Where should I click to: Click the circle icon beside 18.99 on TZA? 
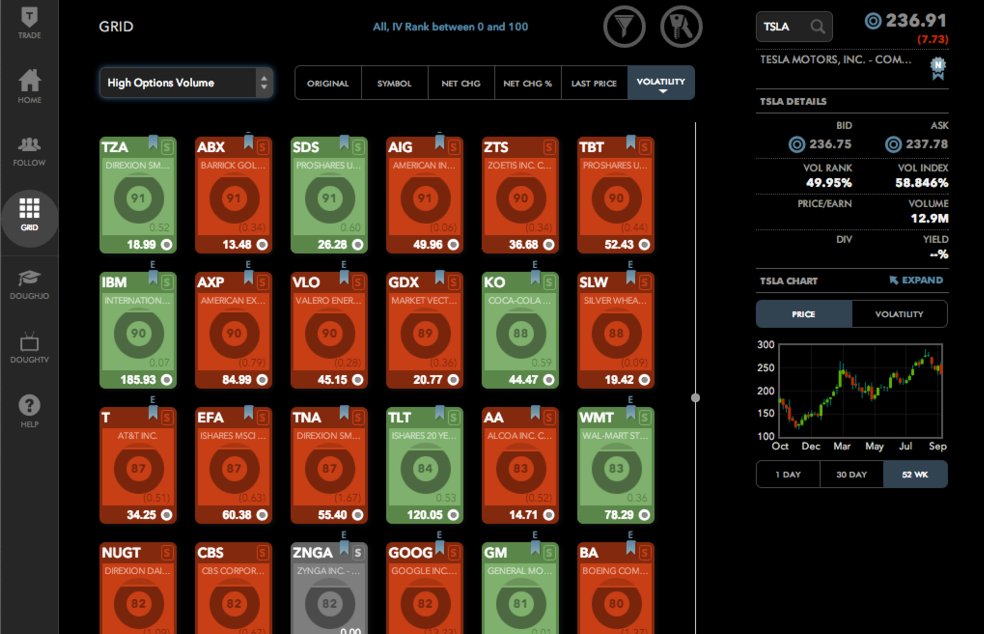pos(167,245)
